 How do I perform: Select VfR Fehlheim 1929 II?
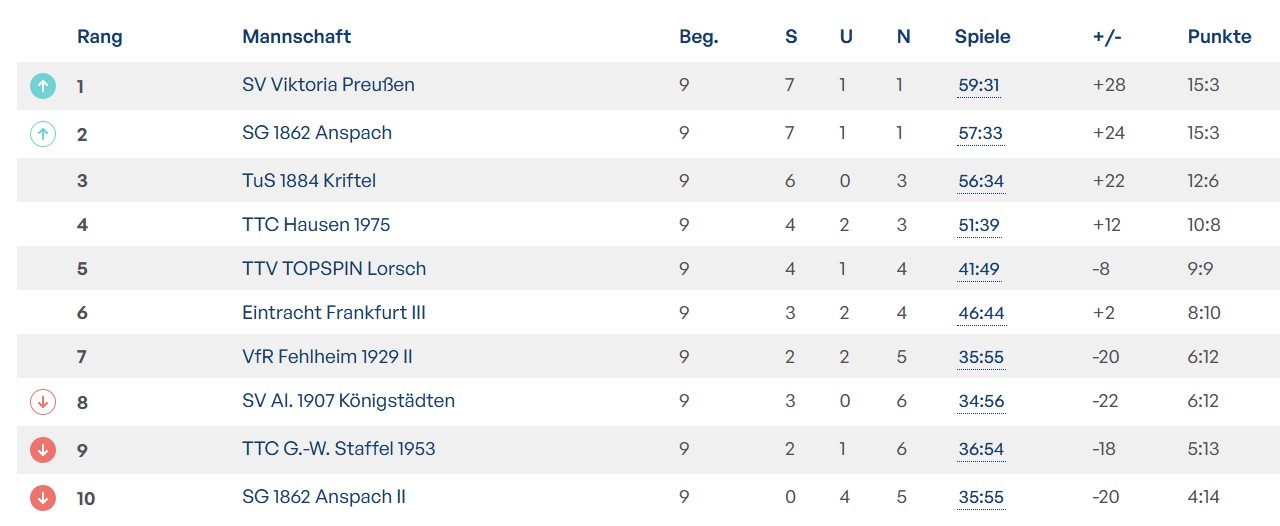[x=327, y=357]
